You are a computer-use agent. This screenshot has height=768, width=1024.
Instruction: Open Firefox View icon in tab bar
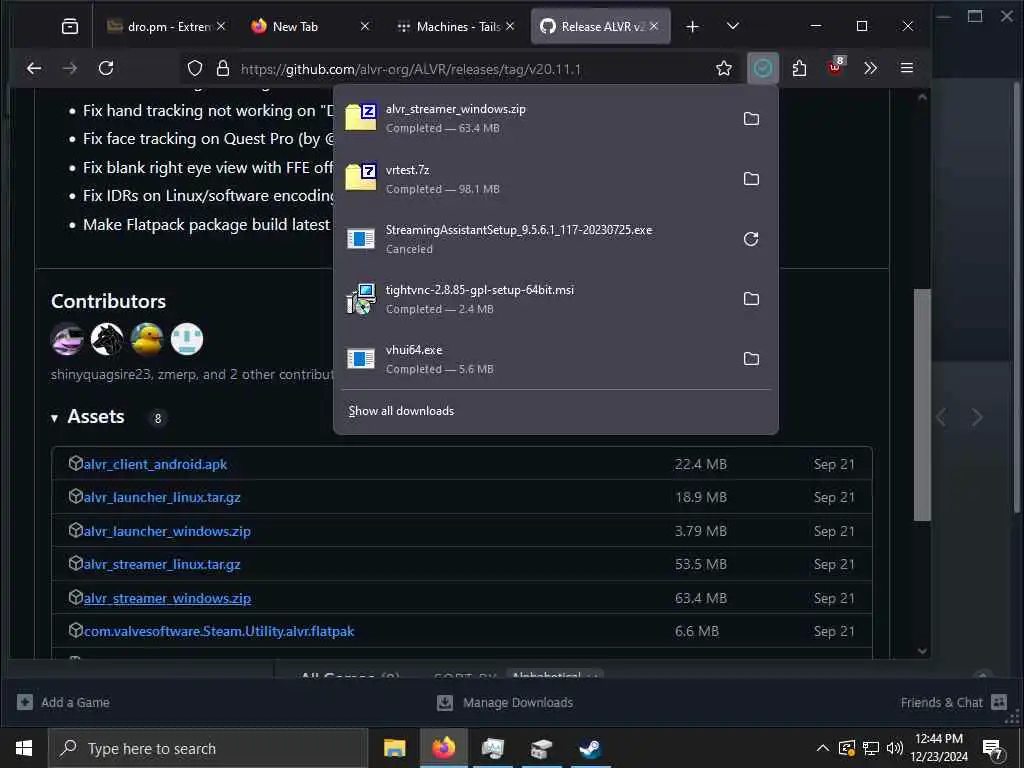[70, 26]
